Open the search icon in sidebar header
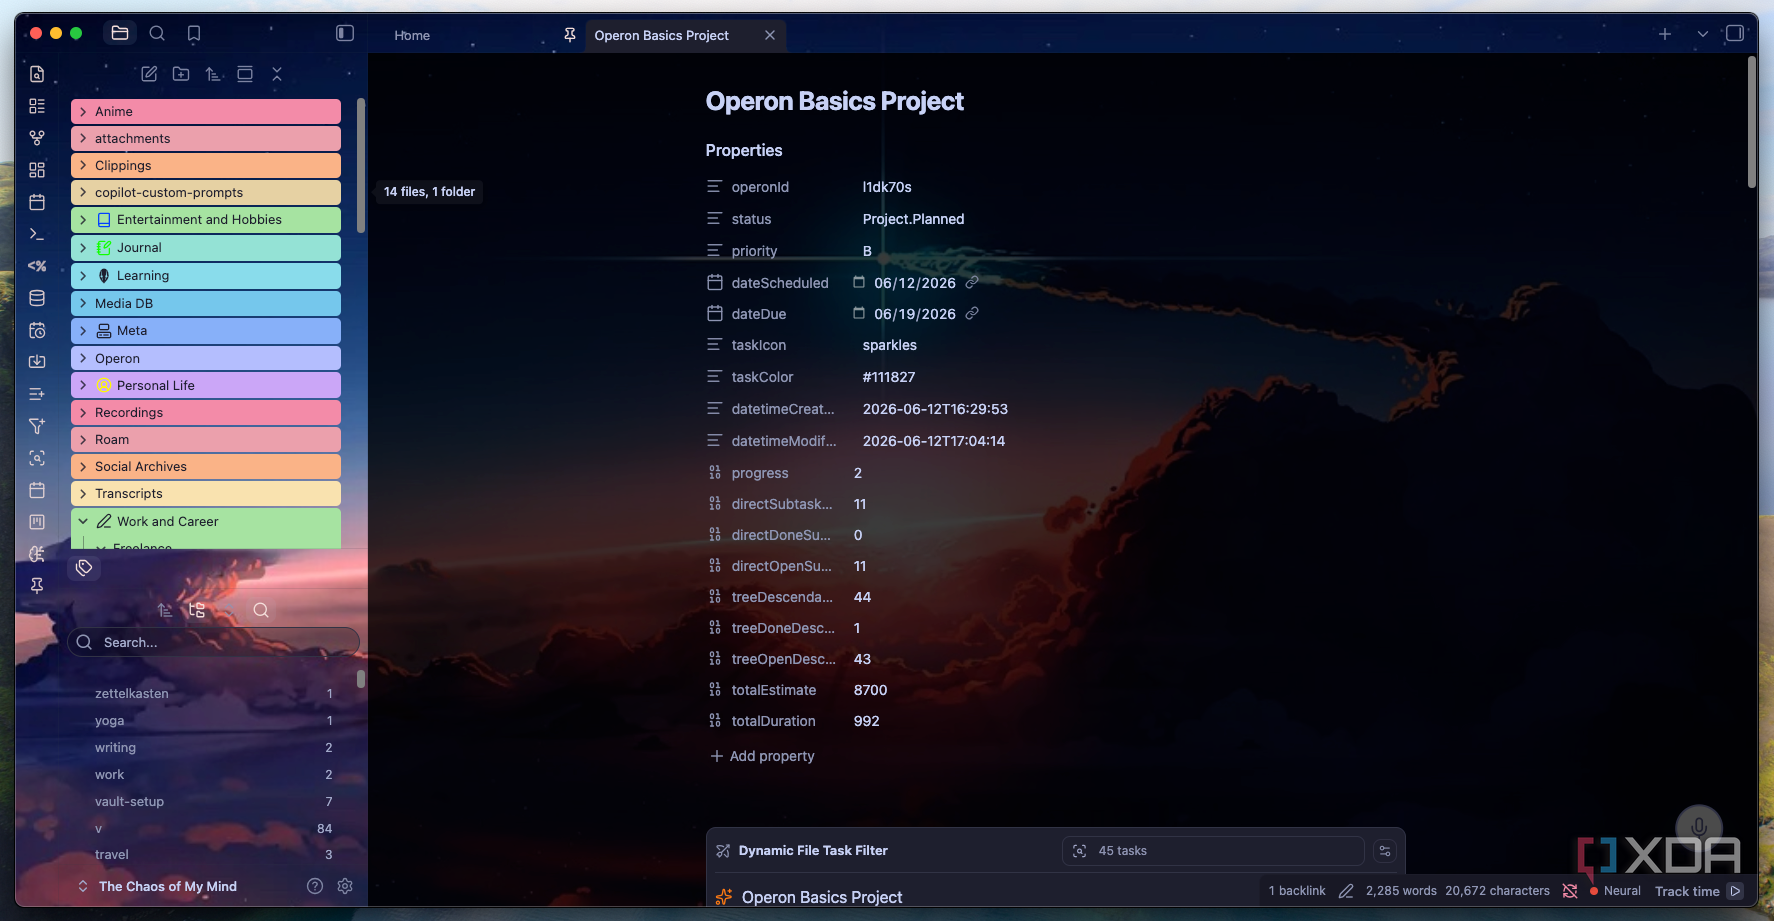The image size is (1774, 921). (157, 33)
